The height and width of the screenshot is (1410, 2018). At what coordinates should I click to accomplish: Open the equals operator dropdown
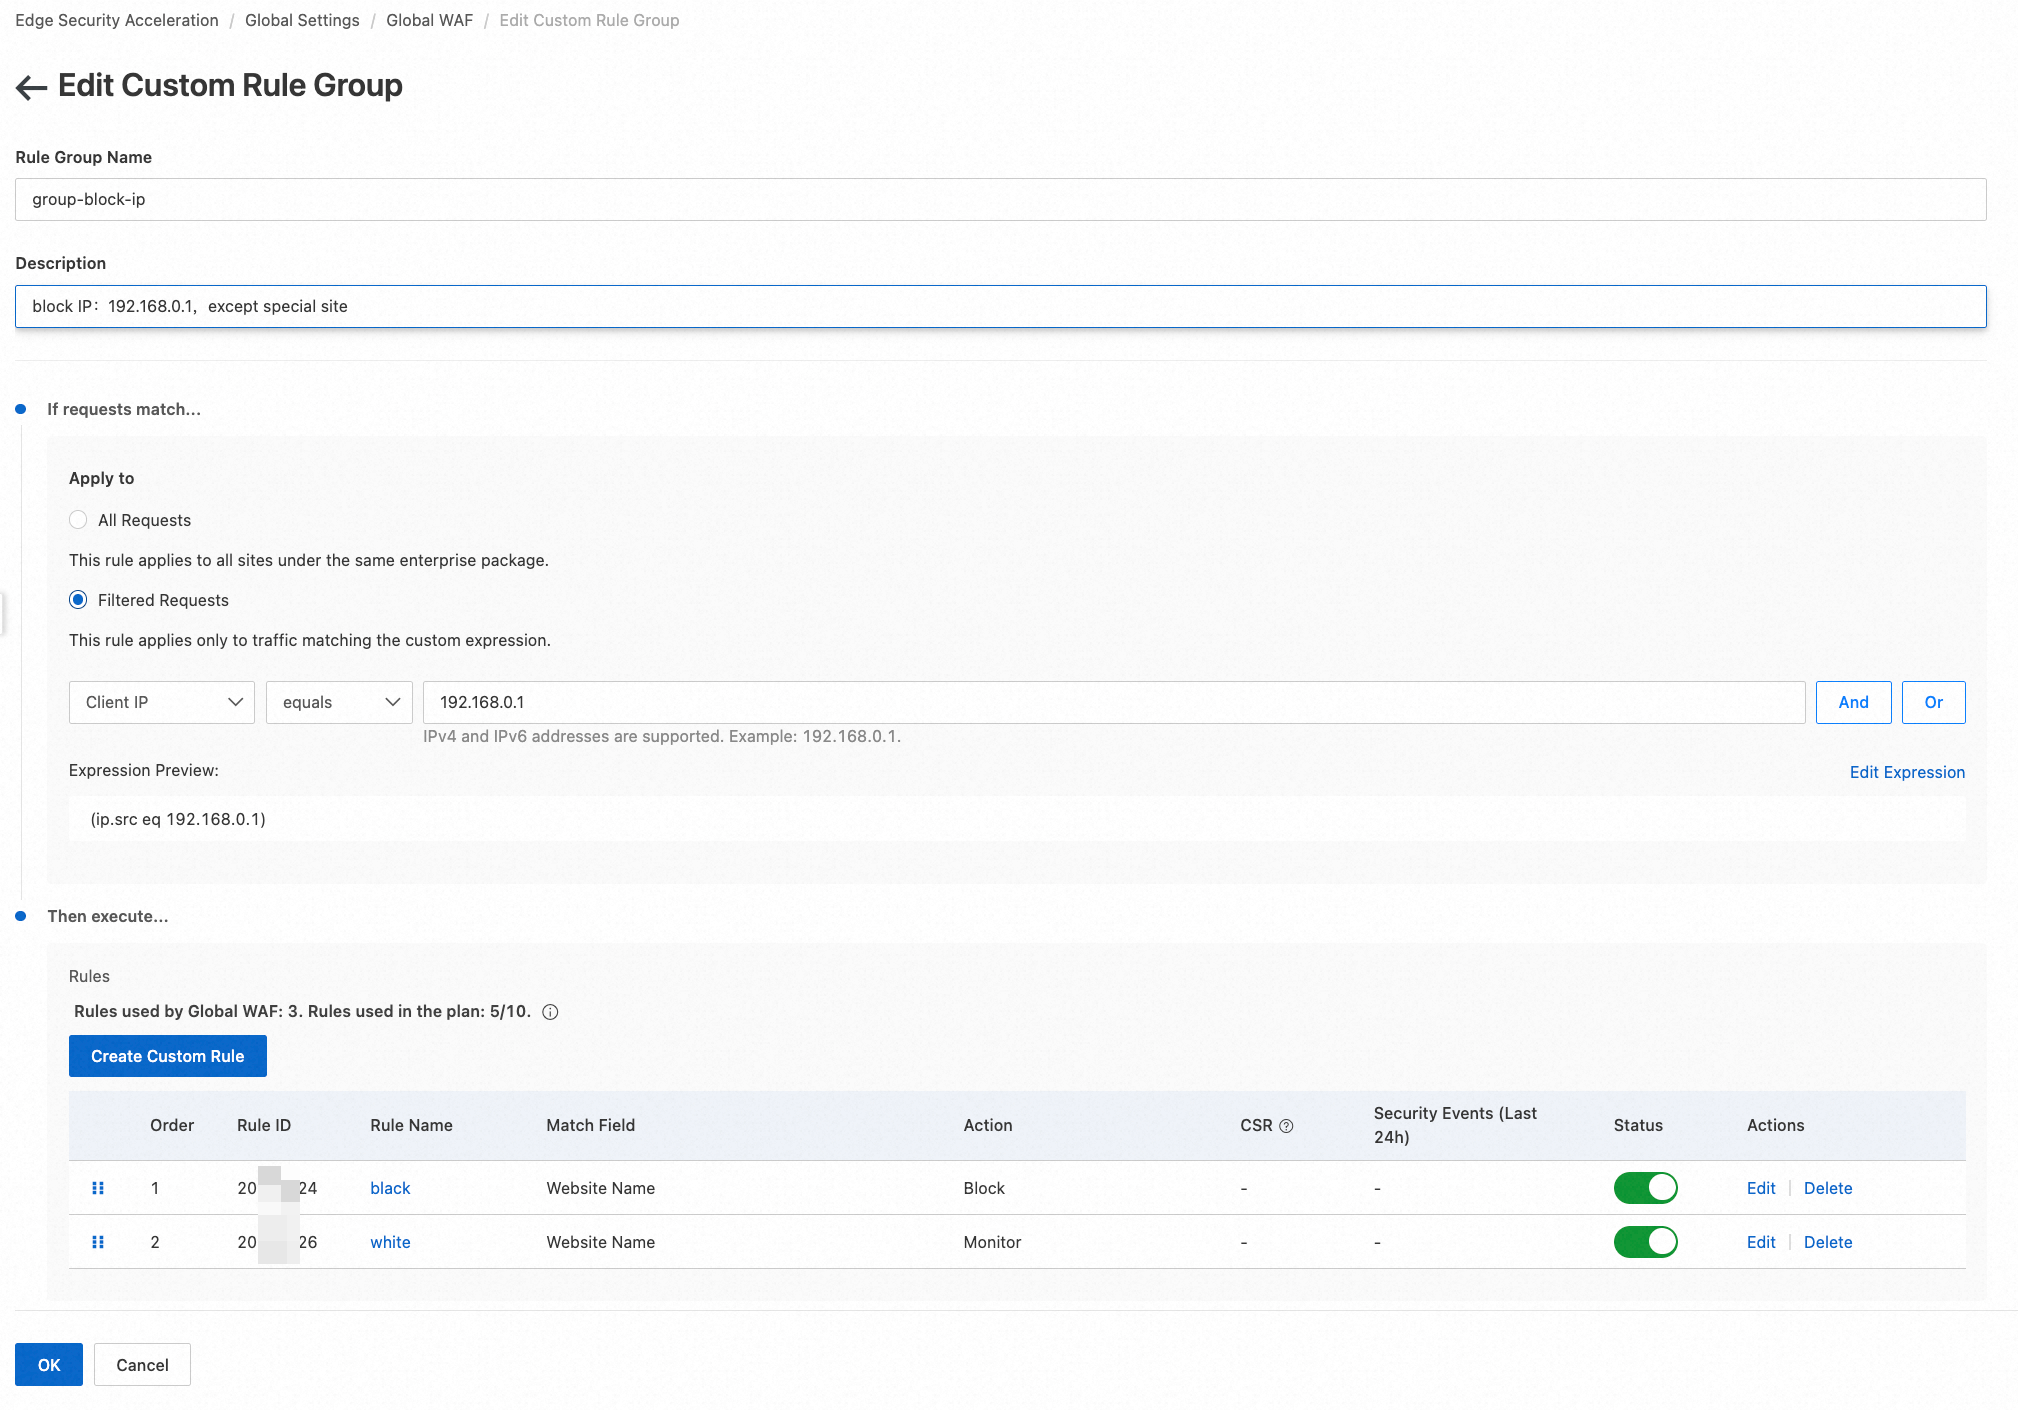339,702
